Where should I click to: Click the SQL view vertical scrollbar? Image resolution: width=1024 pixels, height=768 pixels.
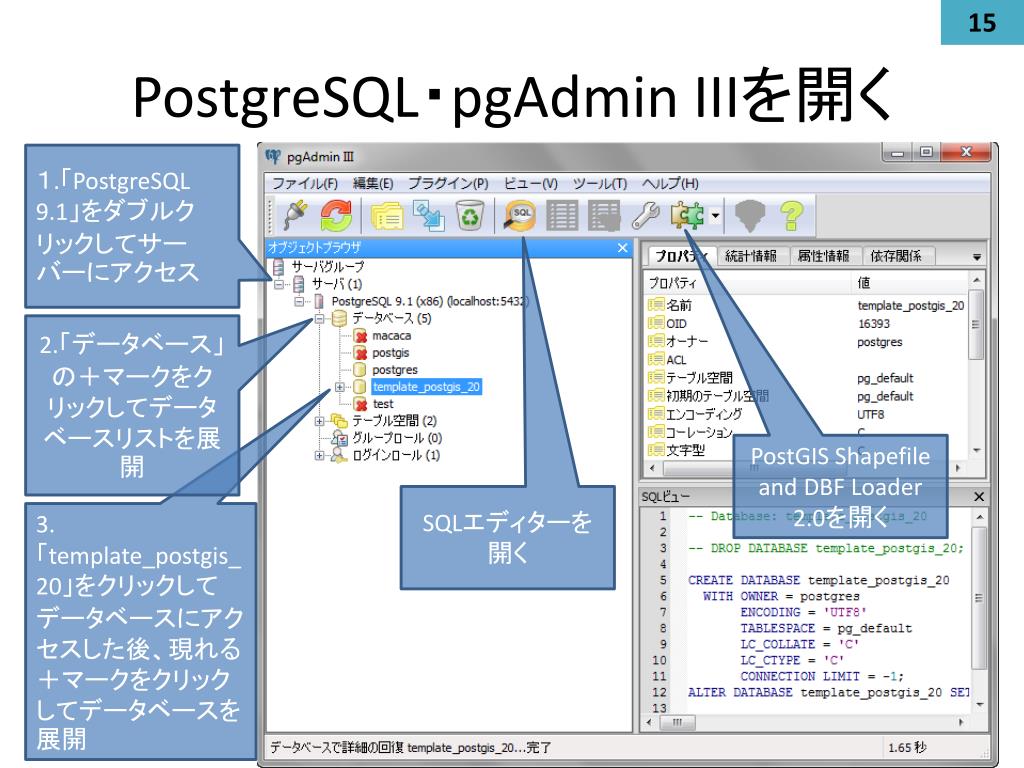tap(979, 611)
